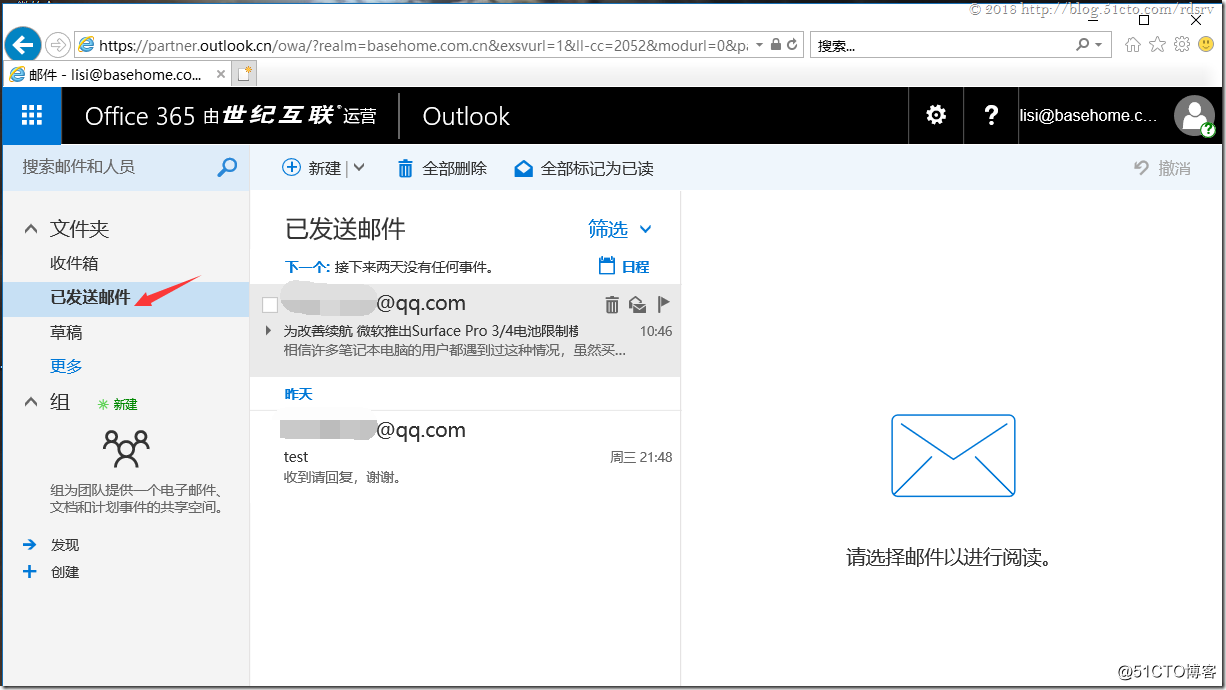
Task: Click the Office 365 brand text
Action: (x=139, y=116)
